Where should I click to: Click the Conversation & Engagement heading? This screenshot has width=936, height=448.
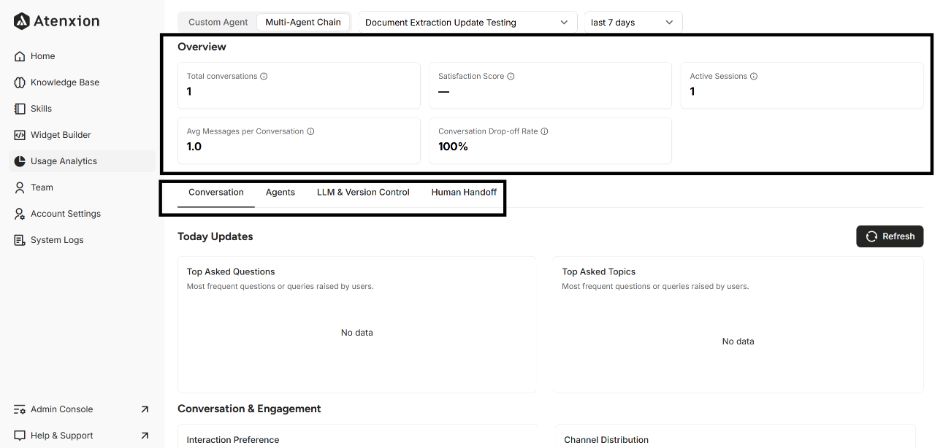(249, 409)
